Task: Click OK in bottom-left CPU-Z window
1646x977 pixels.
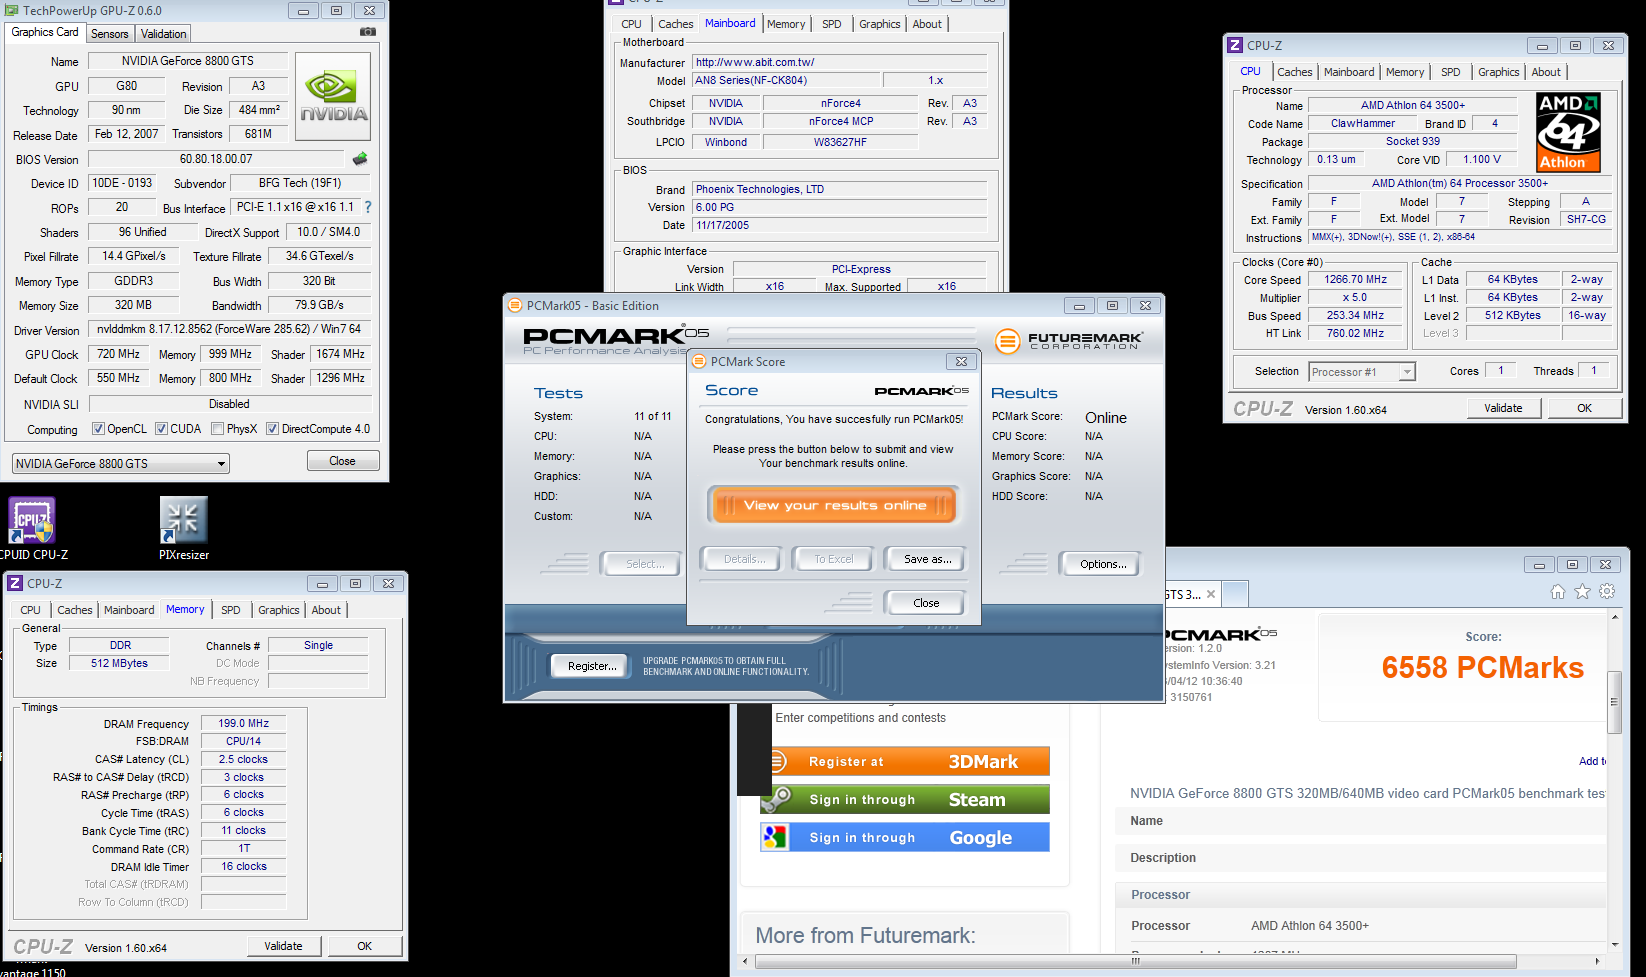Action: click(x=365, y=946)
